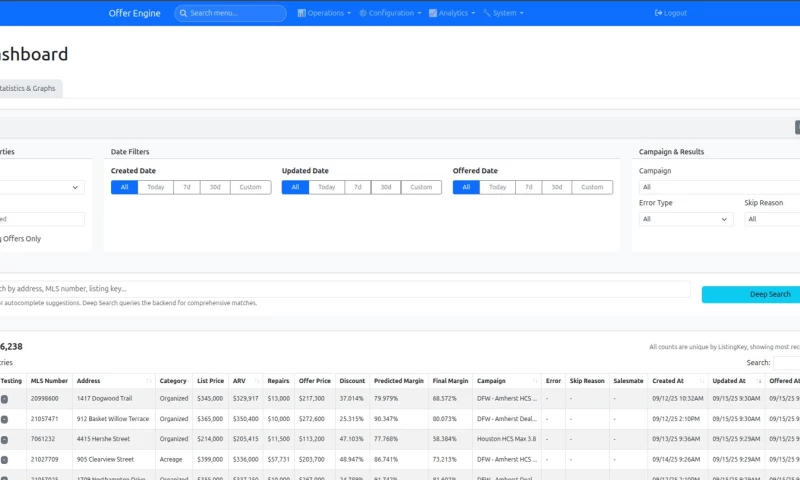Click campaign Houston HCS Max 3.8
Image resolution: width=800 pixels, height=480 pixels.
(507, 439)
